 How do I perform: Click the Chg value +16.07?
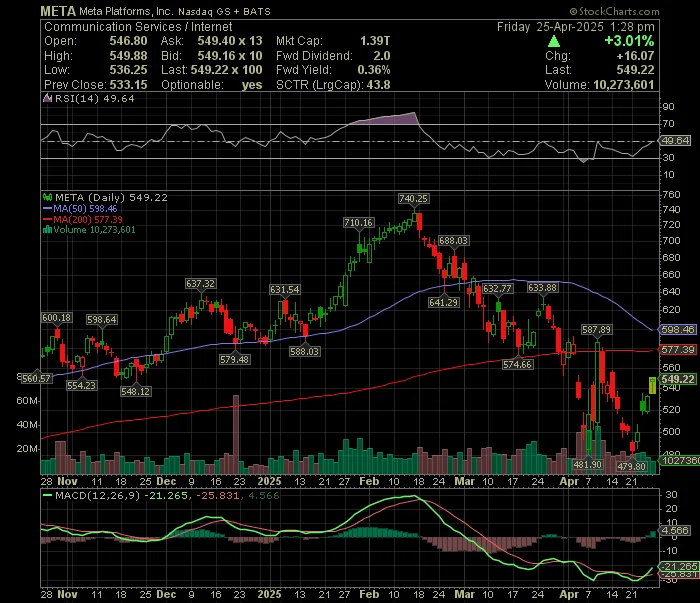635,56
